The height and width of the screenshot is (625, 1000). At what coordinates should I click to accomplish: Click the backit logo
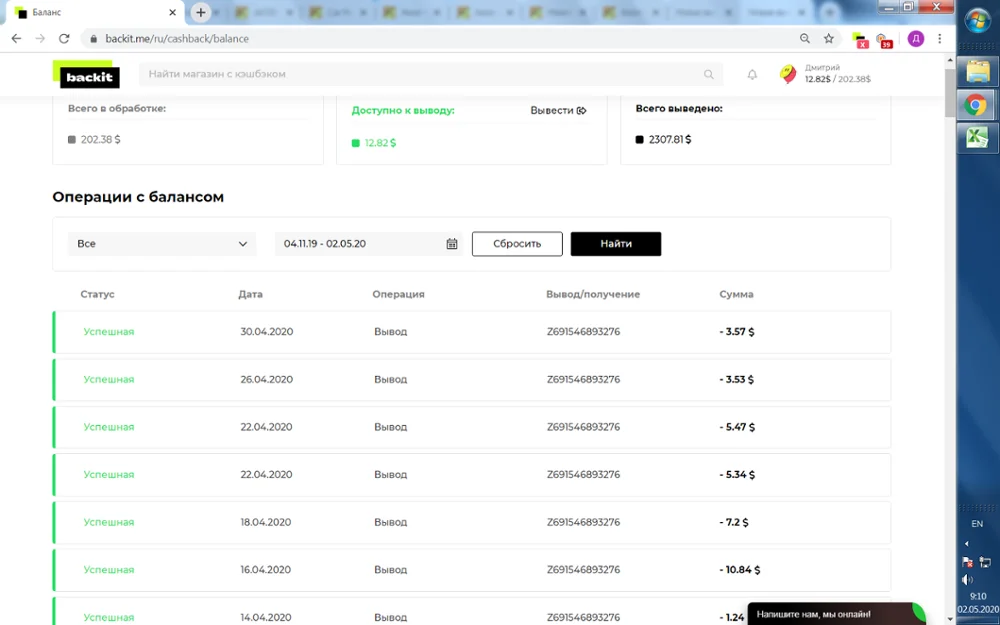(x=86, y=74)
